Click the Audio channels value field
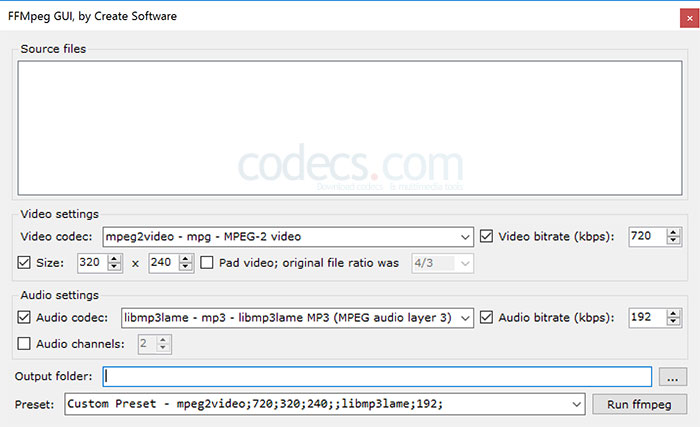Viewport: 700px width, 427px height. pos(147,344)
